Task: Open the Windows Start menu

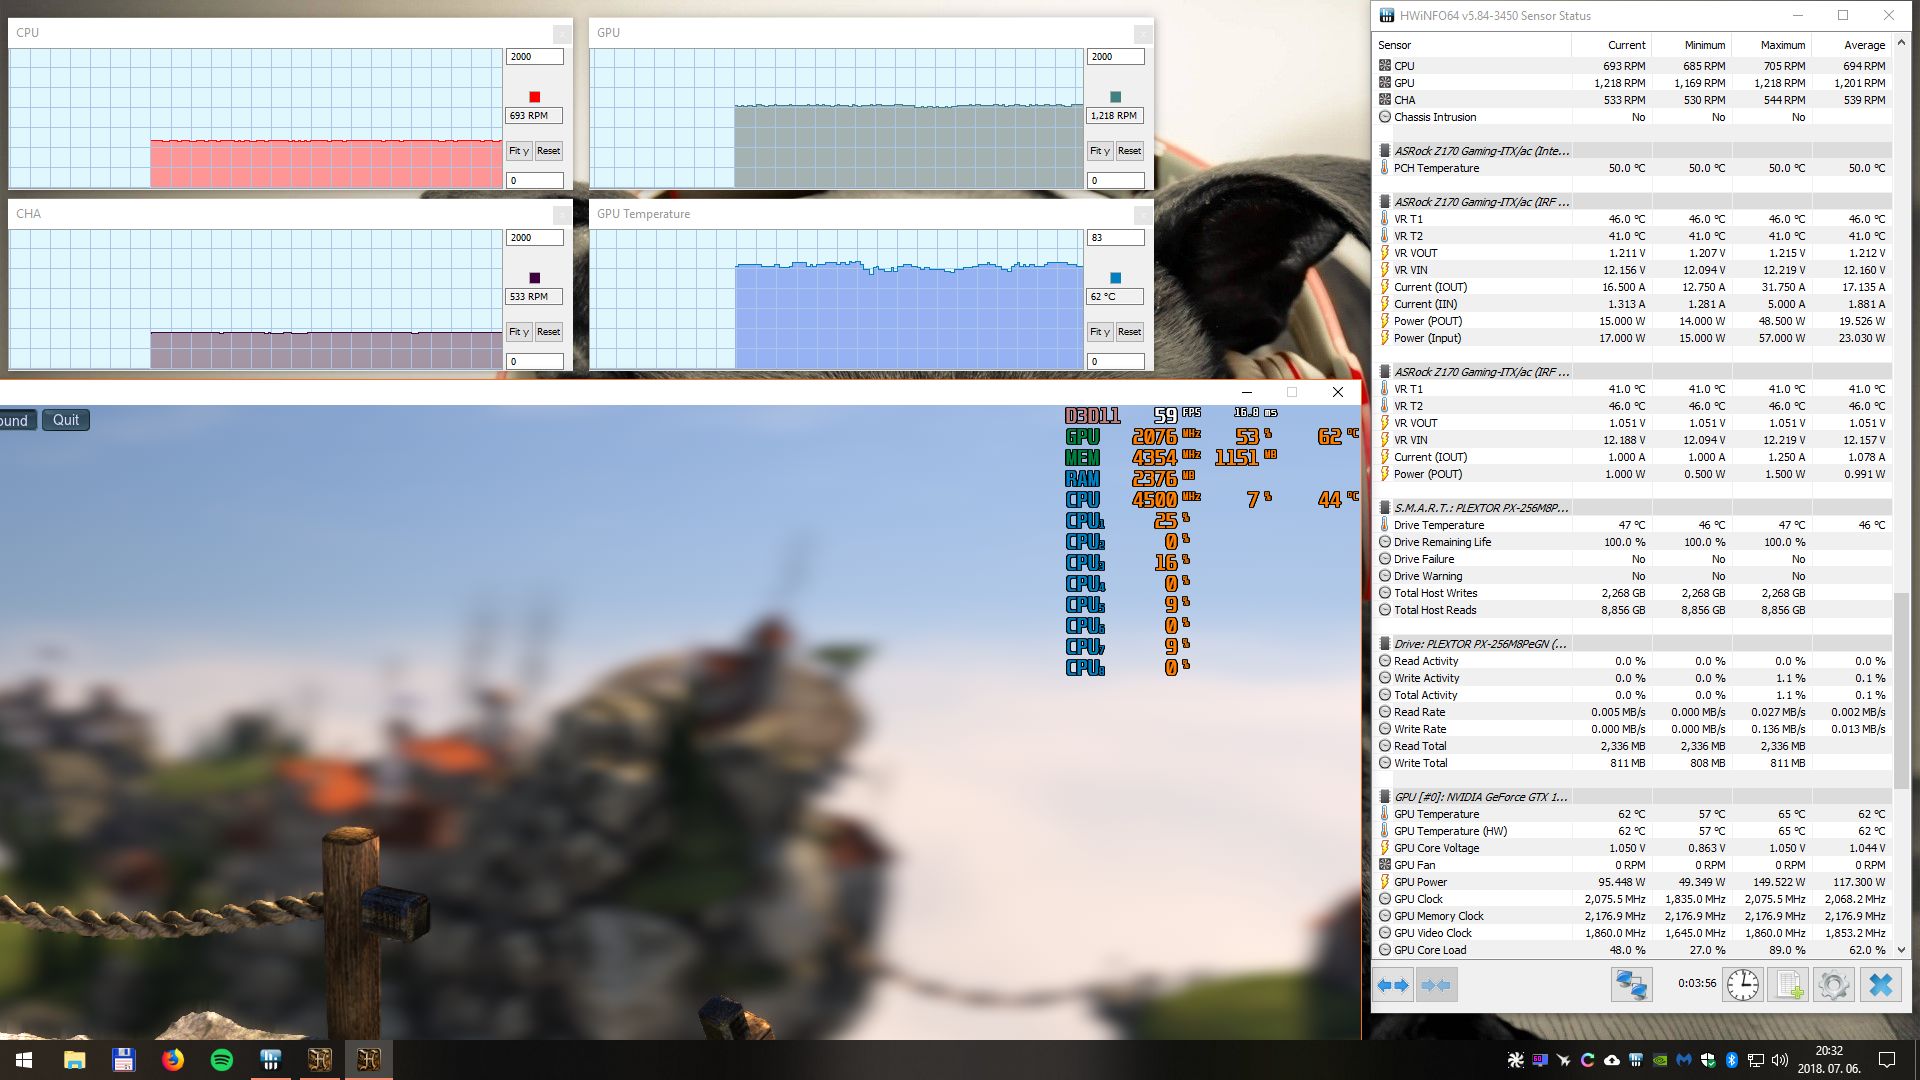Action: [x=24, y=1060]
